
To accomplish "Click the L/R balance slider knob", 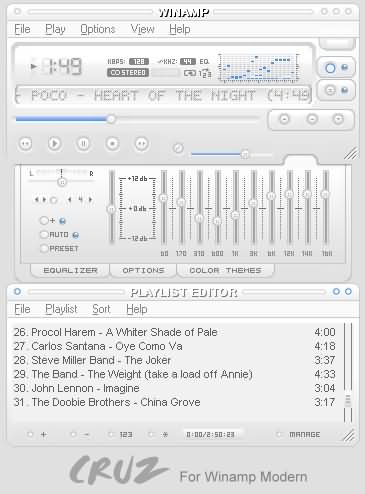I will [62, 182].
